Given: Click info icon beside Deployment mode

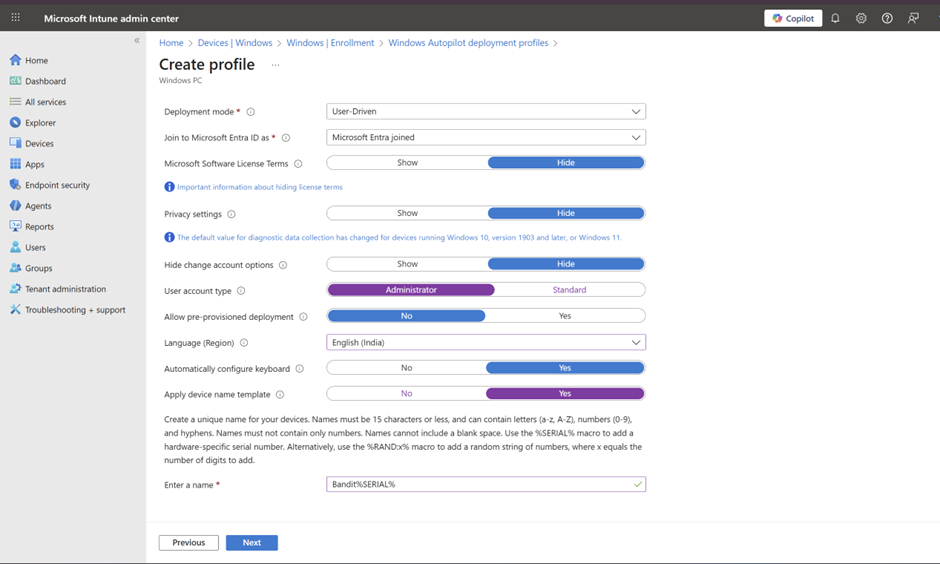Looking at the screenshot, I should (251, 112).
